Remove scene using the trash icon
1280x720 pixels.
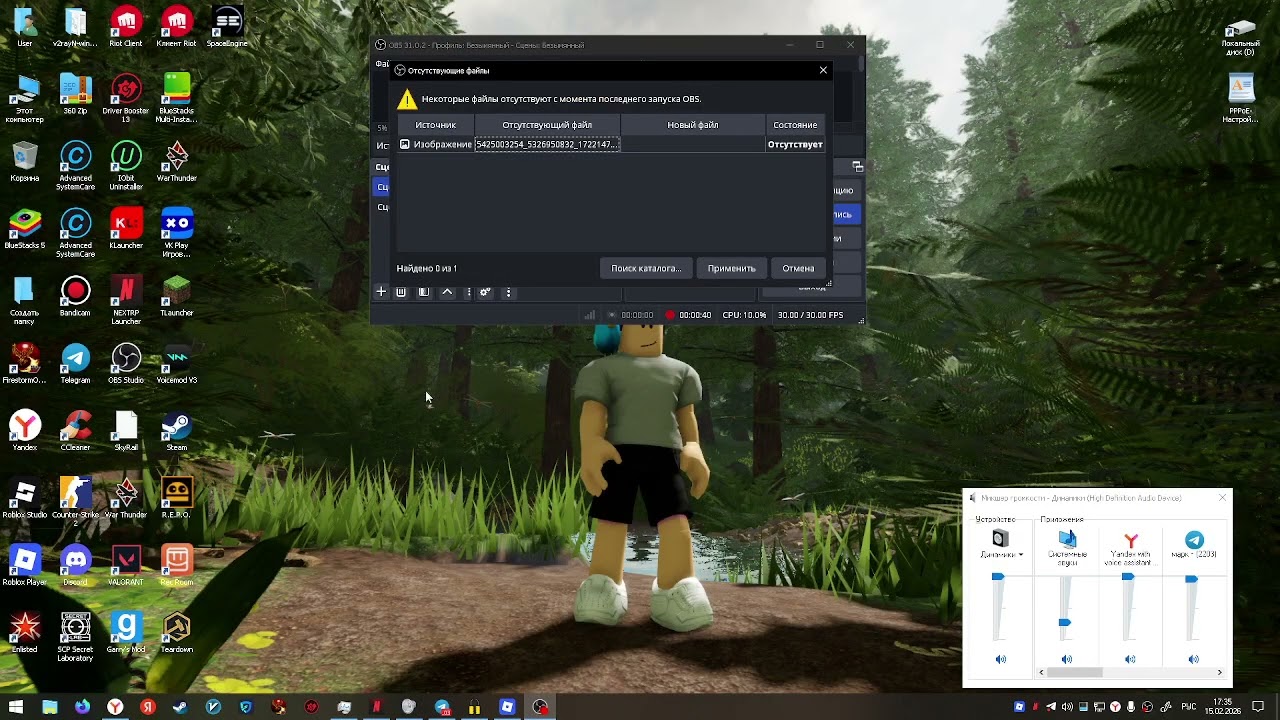pyautogui.click(x=401, y=292)
